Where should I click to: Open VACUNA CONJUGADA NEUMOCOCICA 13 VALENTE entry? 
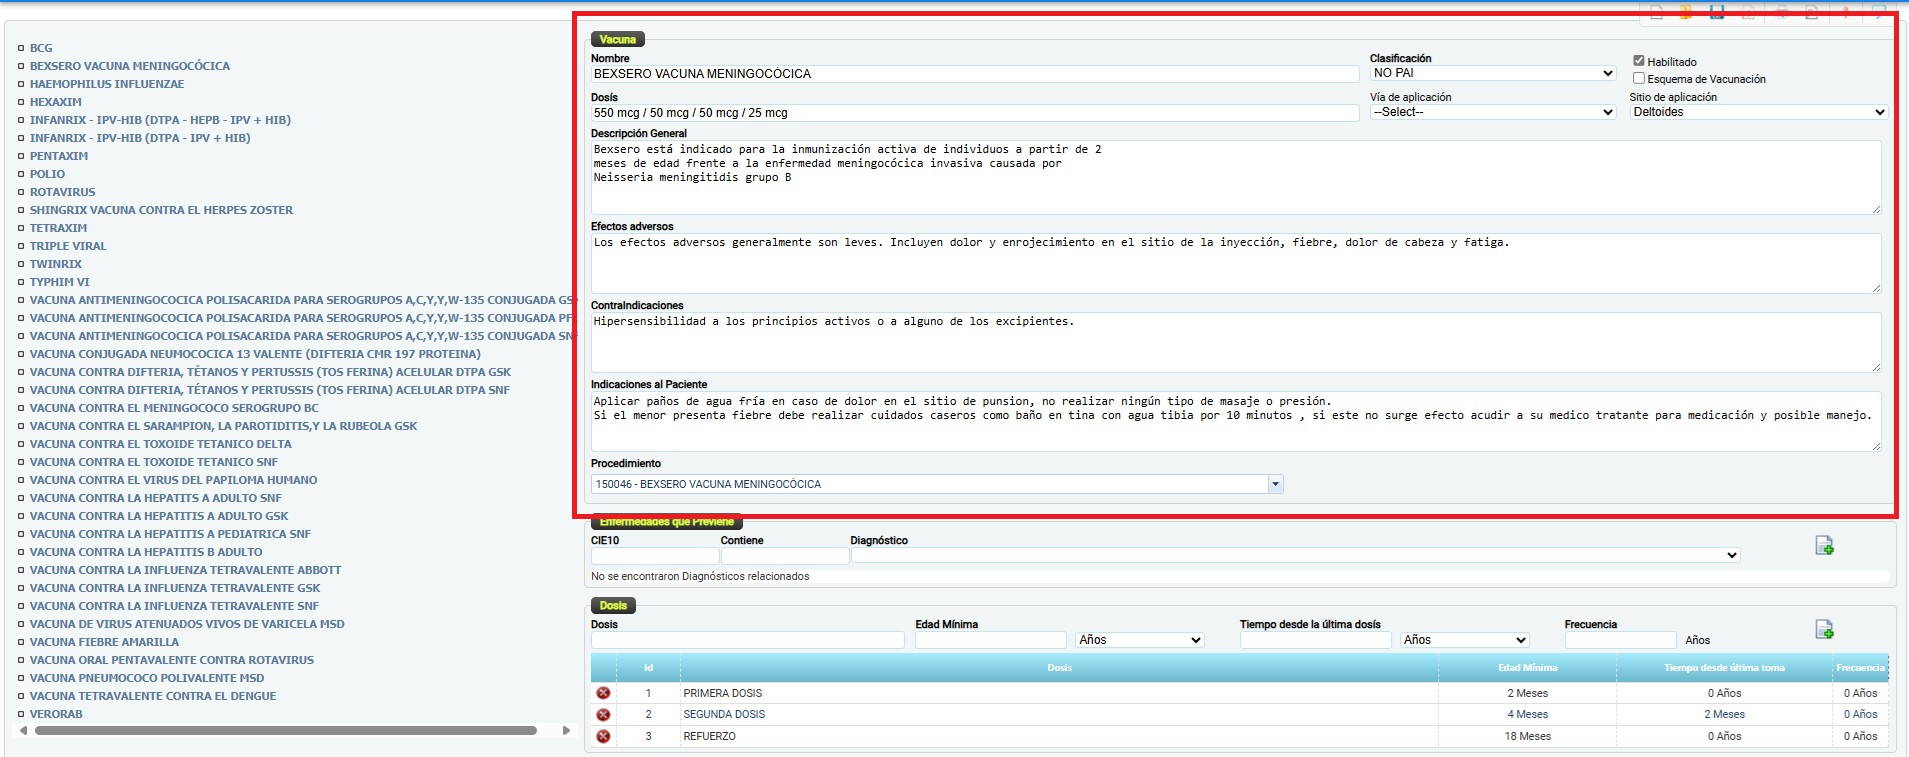pos(255,354)
